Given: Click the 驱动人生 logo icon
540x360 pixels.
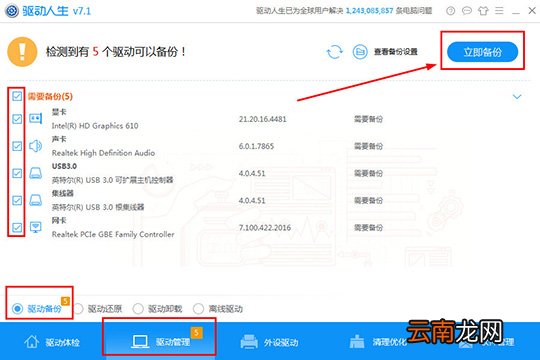Looking at the screenshot, I should pyautogui.click(x=12, y=11).
